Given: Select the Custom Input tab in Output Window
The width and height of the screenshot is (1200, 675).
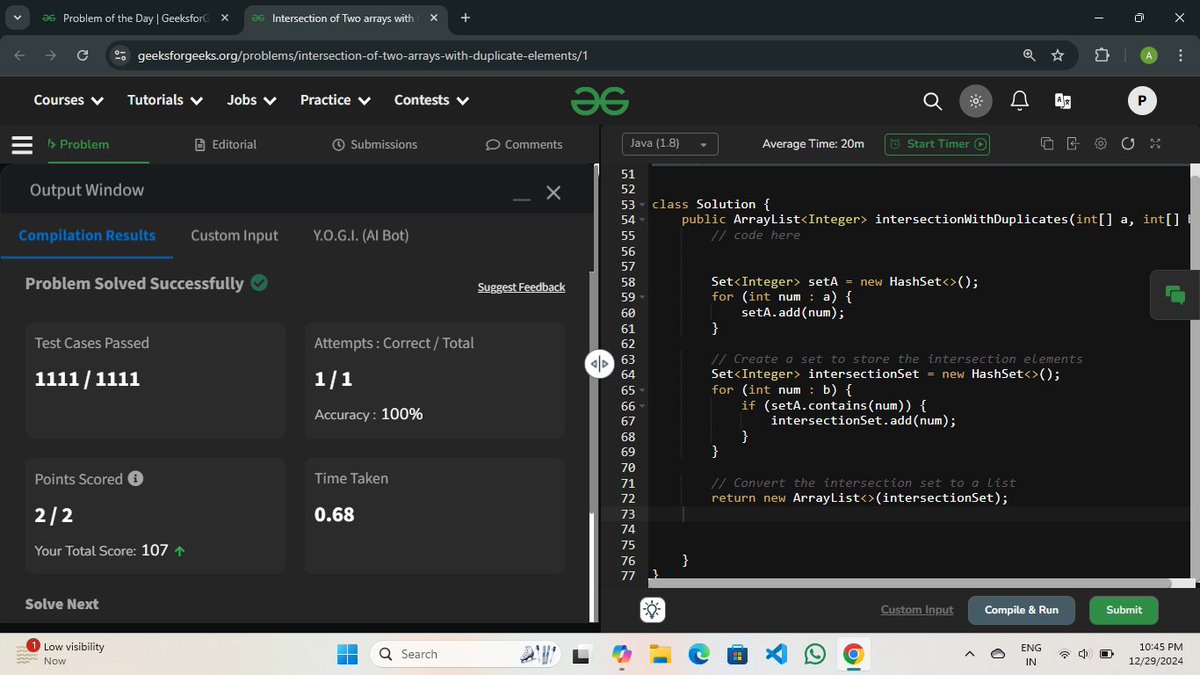Looking at the screenshot, I should 234,235.
